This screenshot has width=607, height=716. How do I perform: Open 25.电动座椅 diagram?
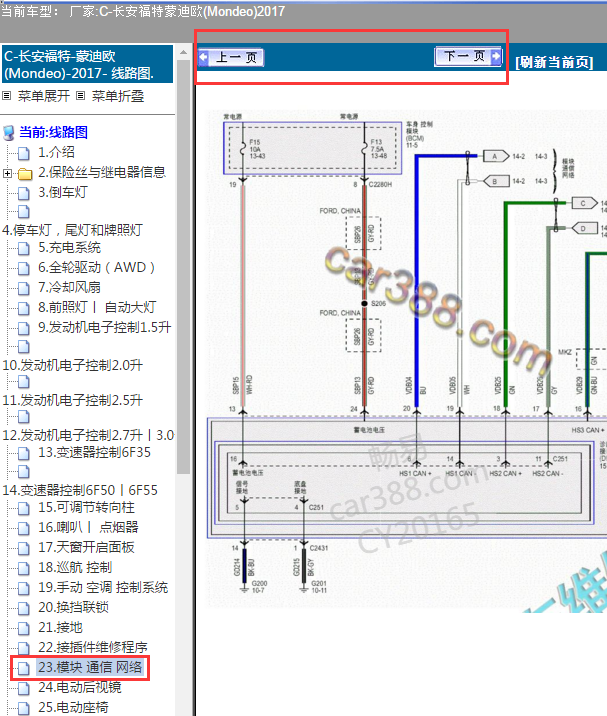pos(74,707)
